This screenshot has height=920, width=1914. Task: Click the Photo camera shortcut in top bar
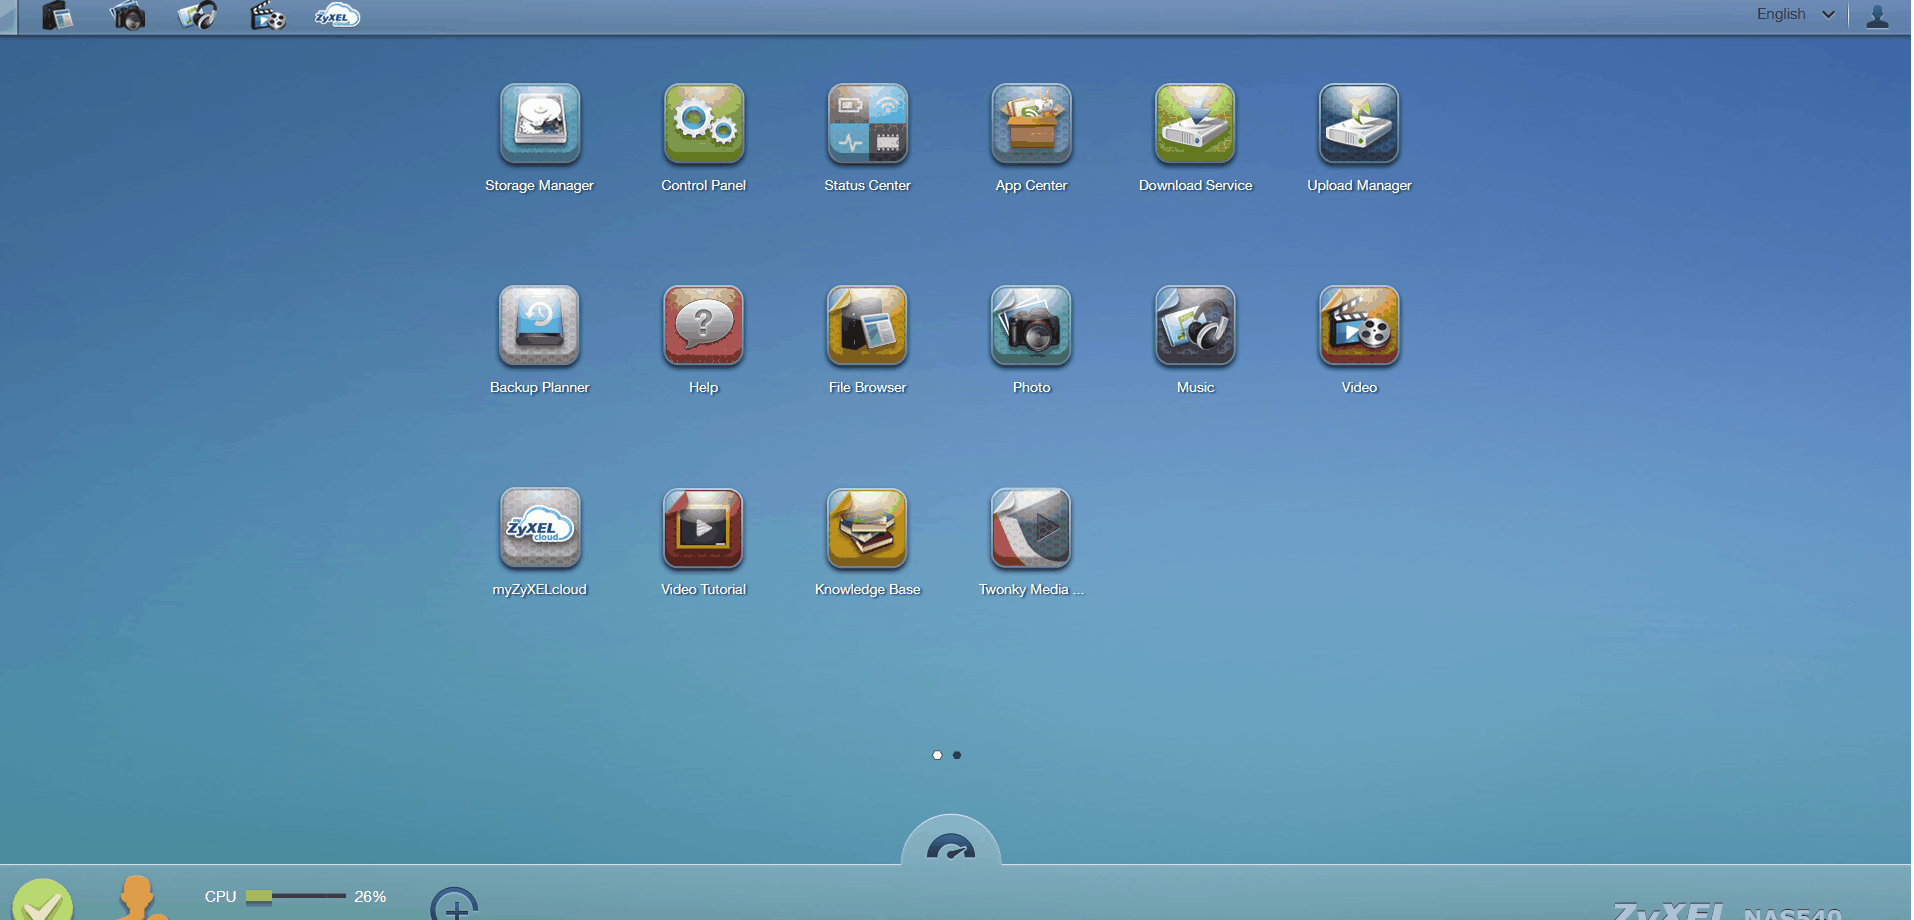pos(128,16)
